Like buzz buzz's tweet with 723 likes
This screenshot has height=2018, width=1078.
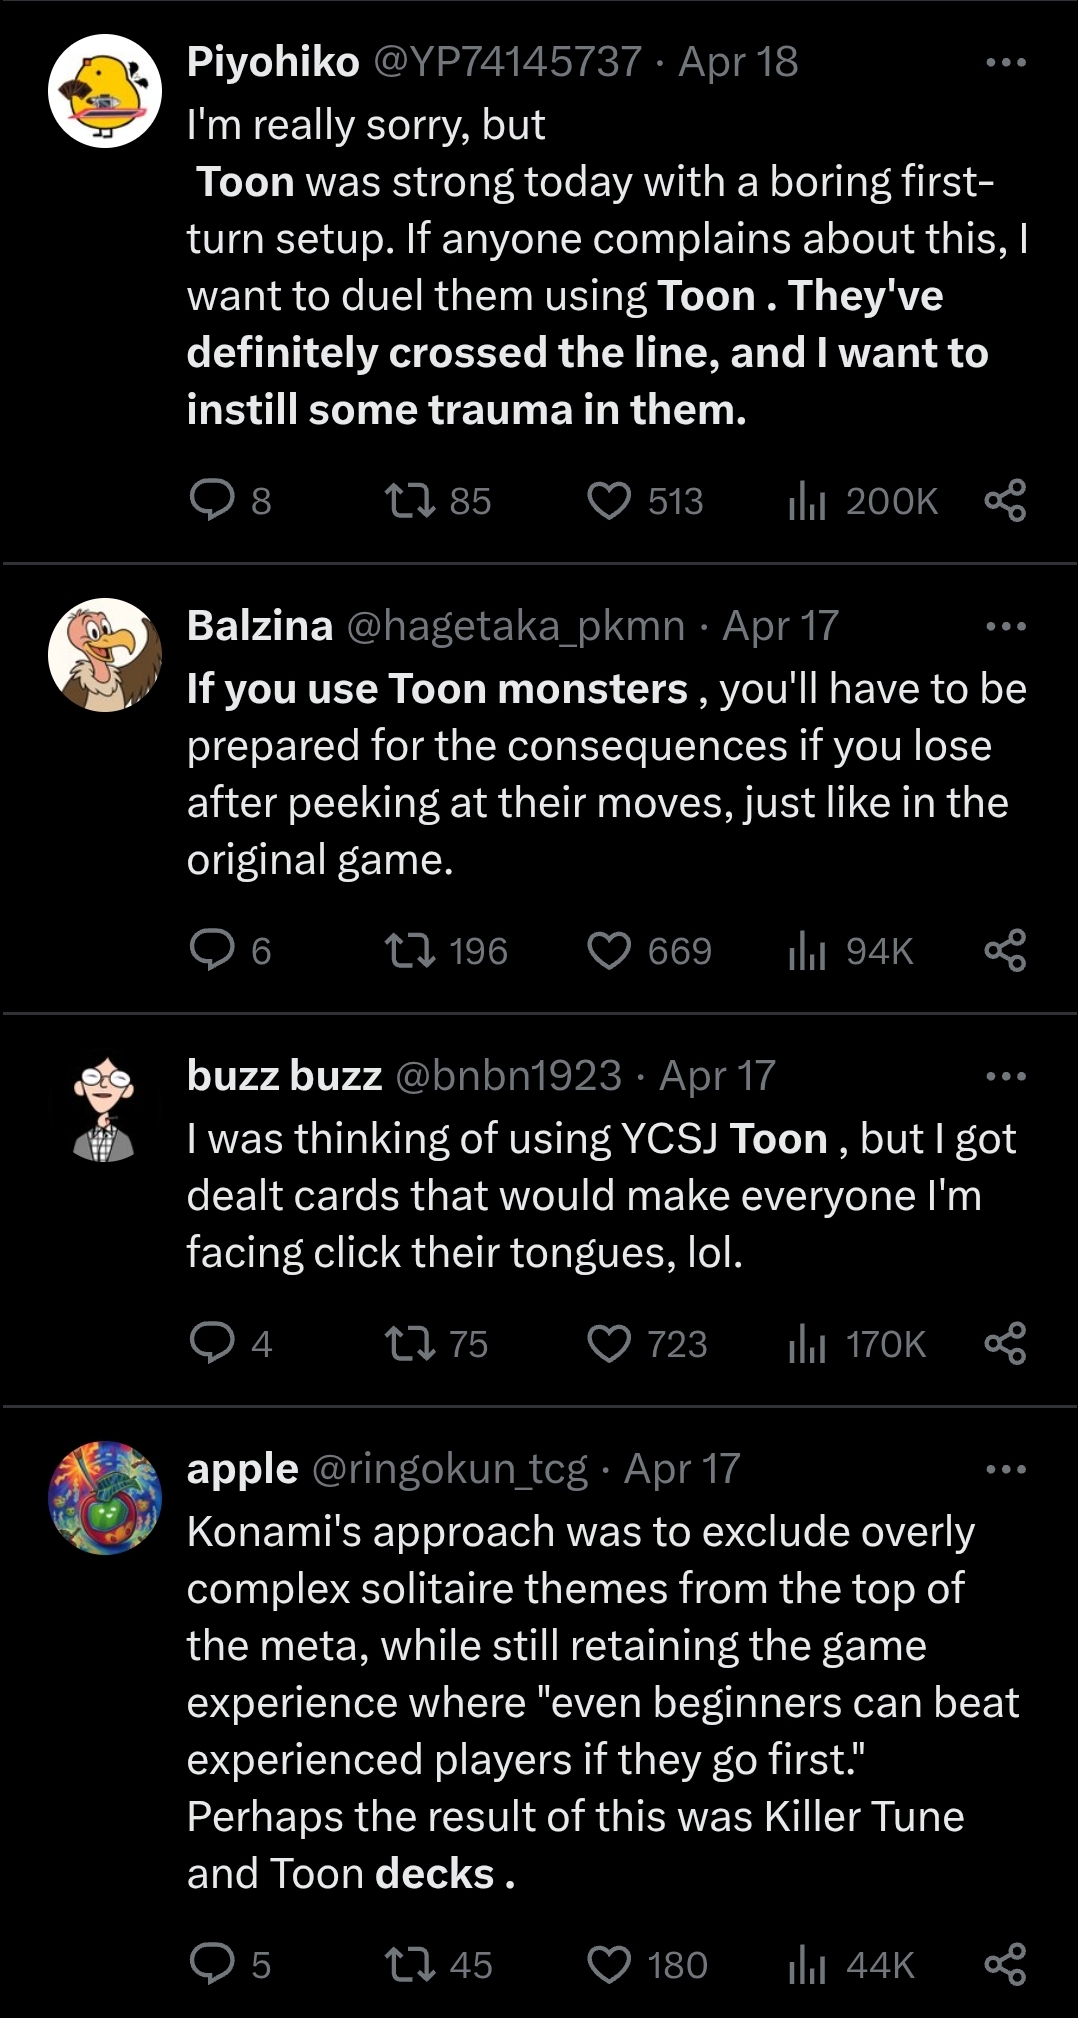coord(609,1343)
